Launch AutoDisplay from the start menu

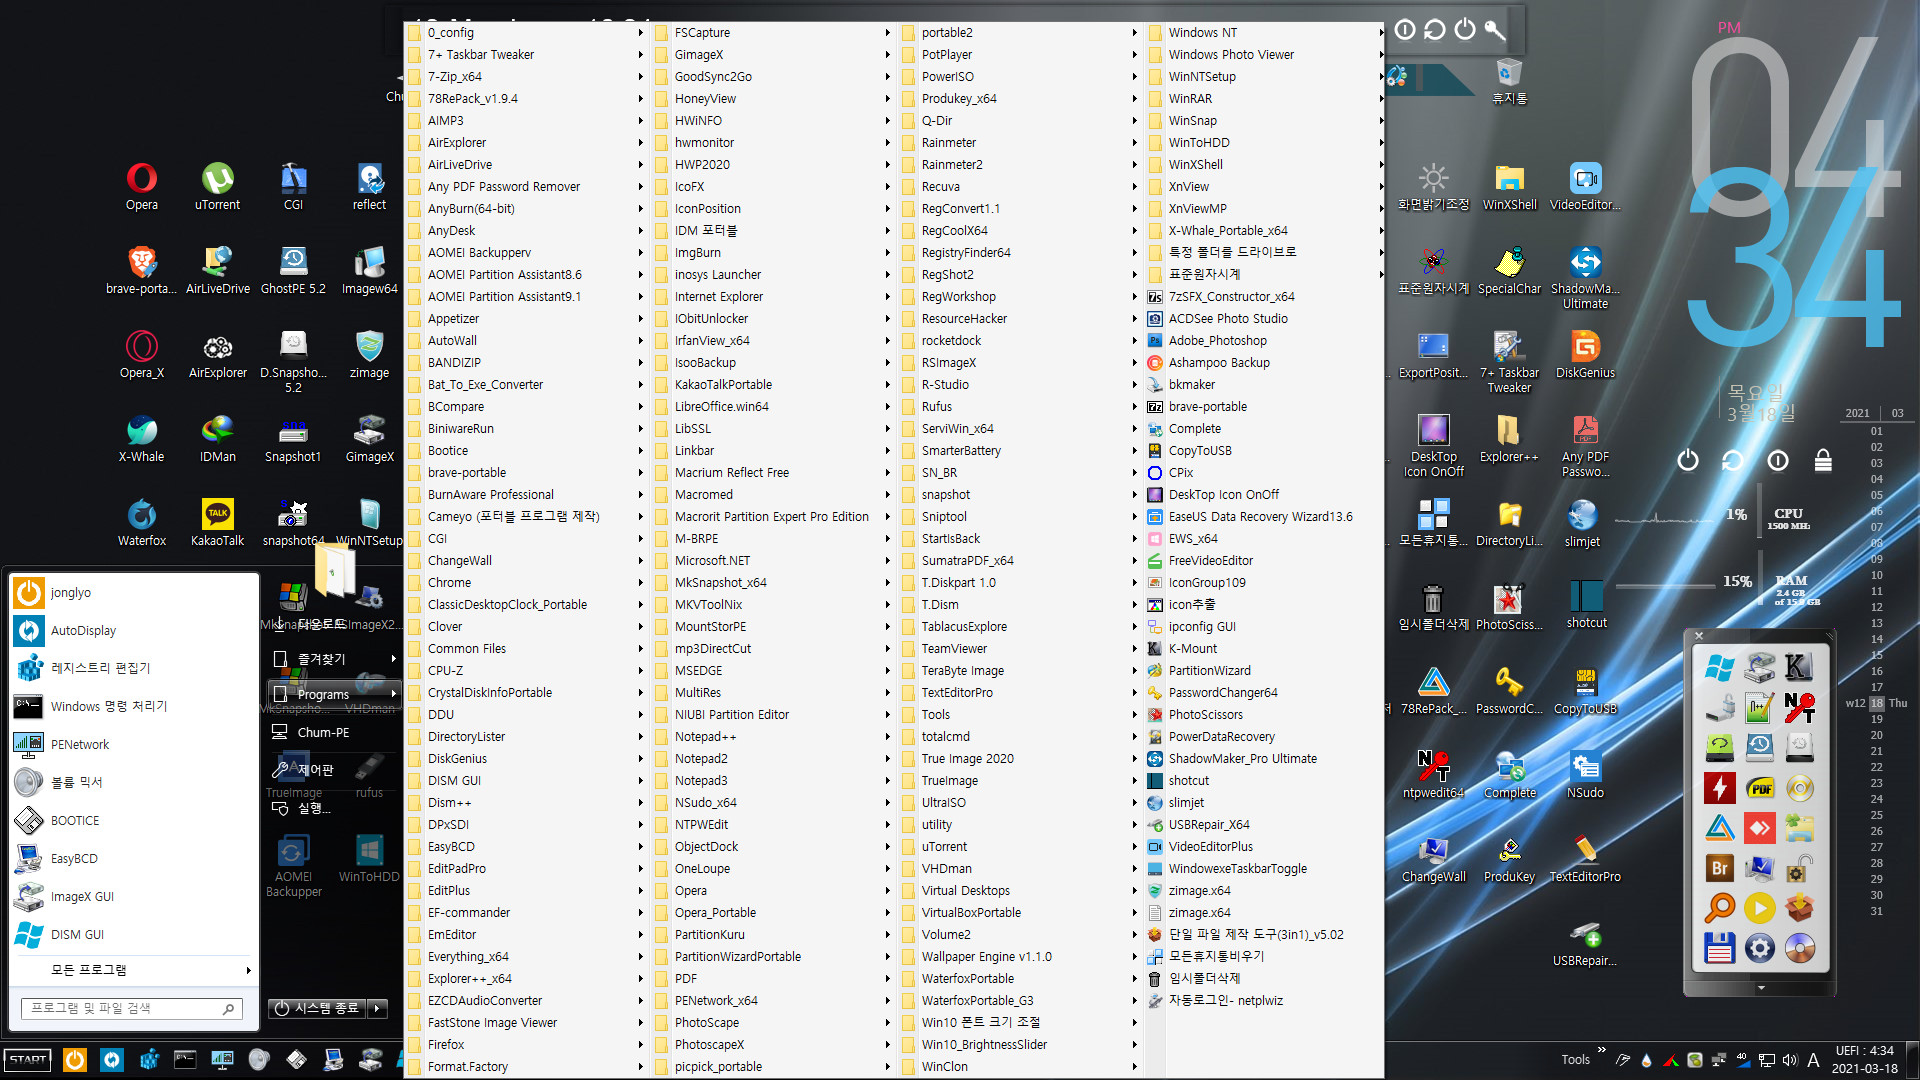134,630
